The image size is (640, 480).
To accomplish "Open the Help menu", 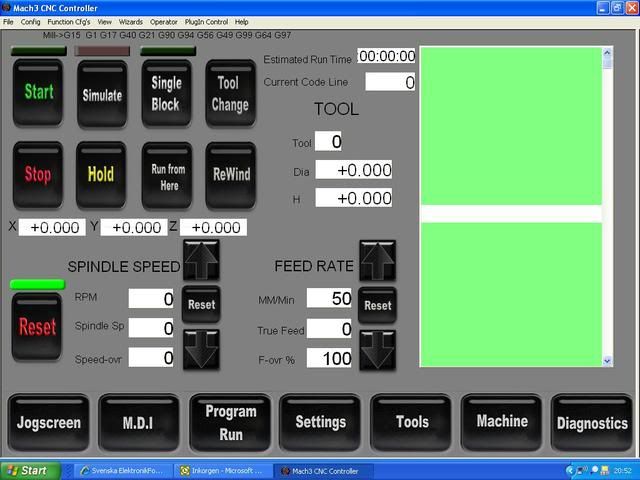I will tap(241, 22).
